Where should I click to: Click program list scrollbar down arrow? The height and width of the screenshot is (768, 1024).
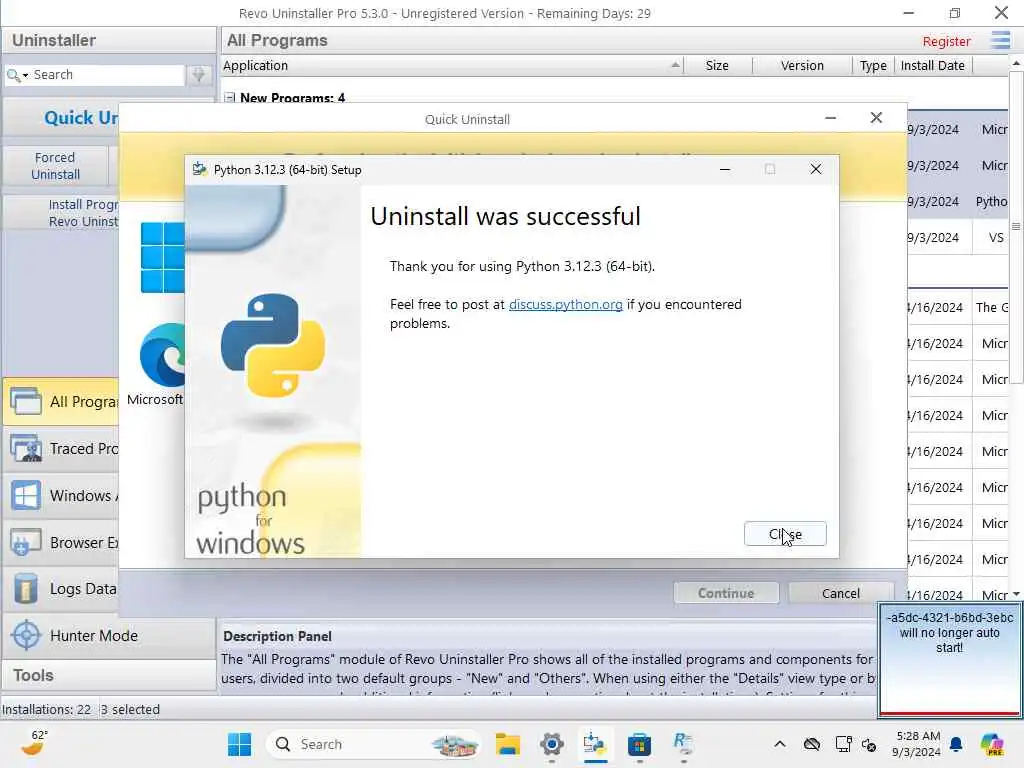pos(1017,594)
